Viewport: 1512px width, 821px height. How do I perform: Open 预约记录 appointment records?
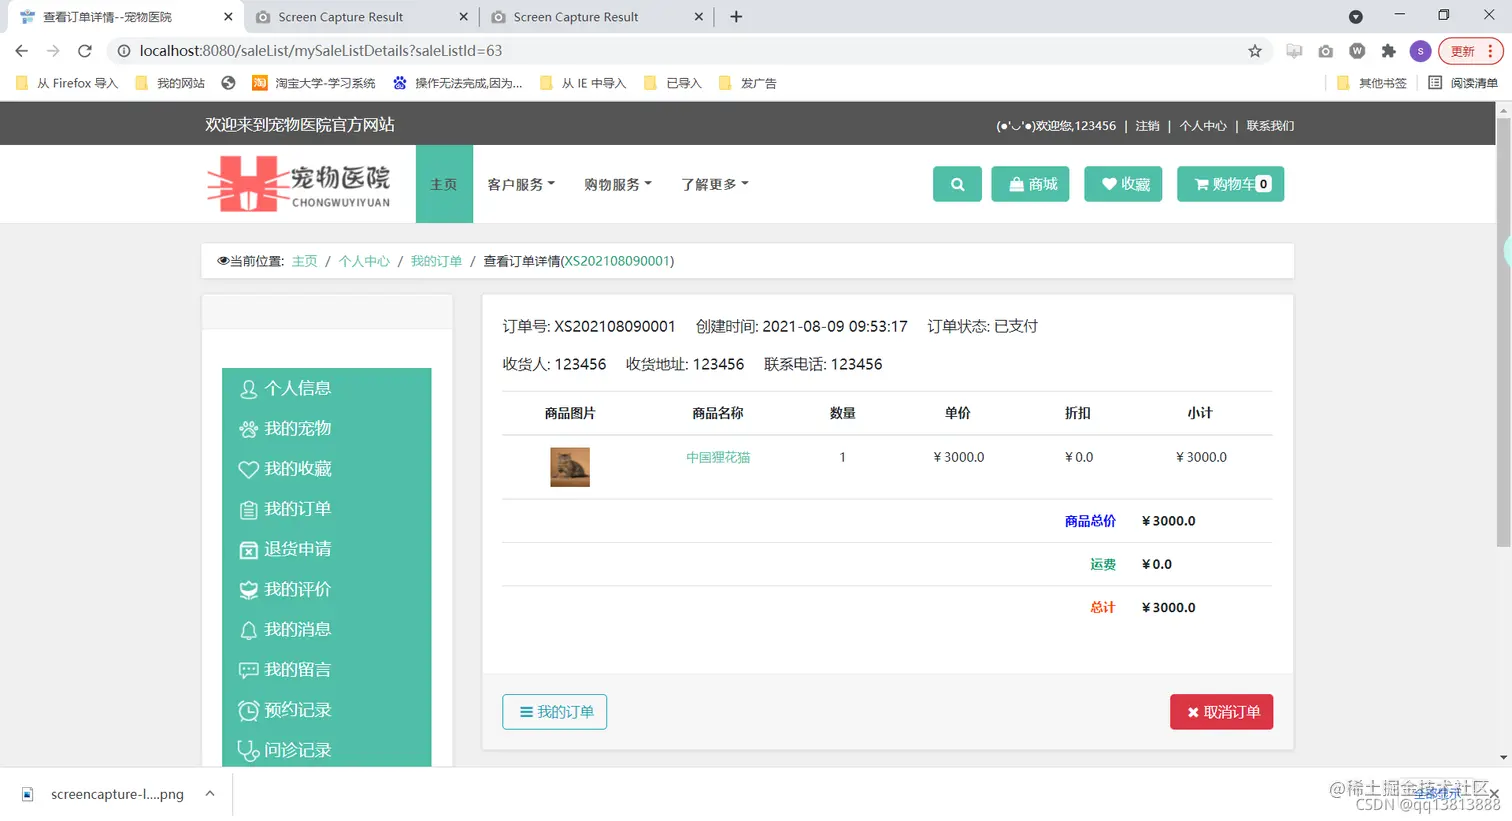[x=297, y=709]
